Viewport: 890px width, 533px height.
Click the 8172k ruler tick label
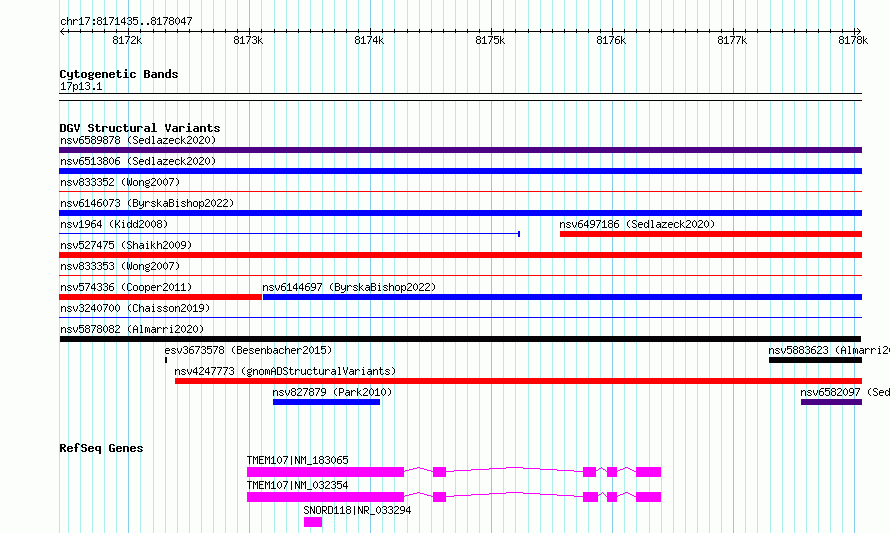click(127, 40)
